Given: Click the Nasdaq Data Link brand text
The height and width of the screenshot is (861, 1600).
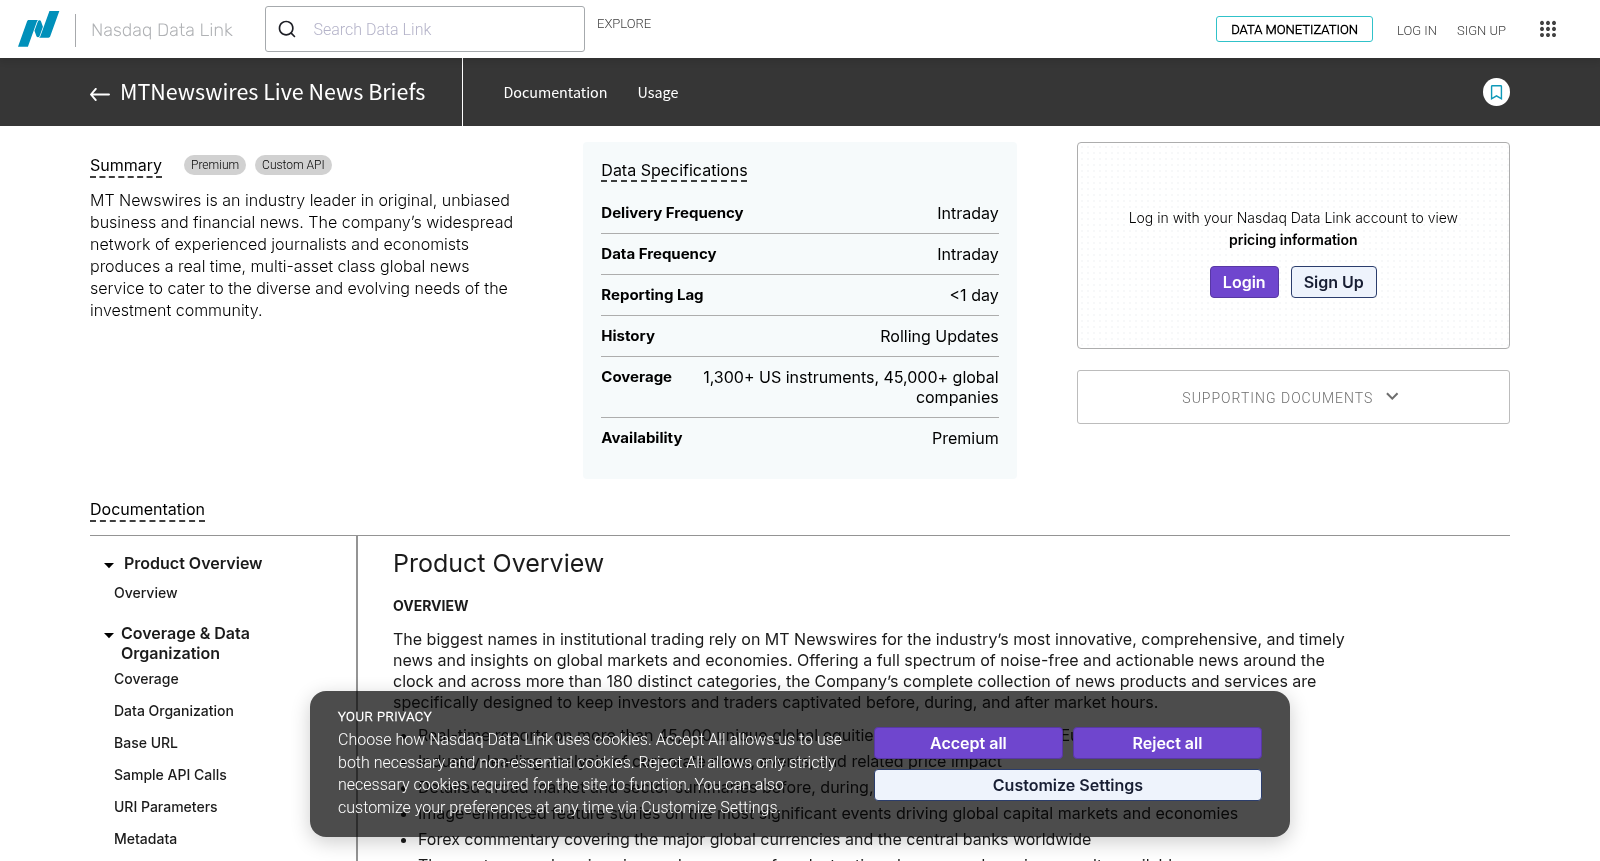Looking at the screenshot, I should [x=162, y=30].
